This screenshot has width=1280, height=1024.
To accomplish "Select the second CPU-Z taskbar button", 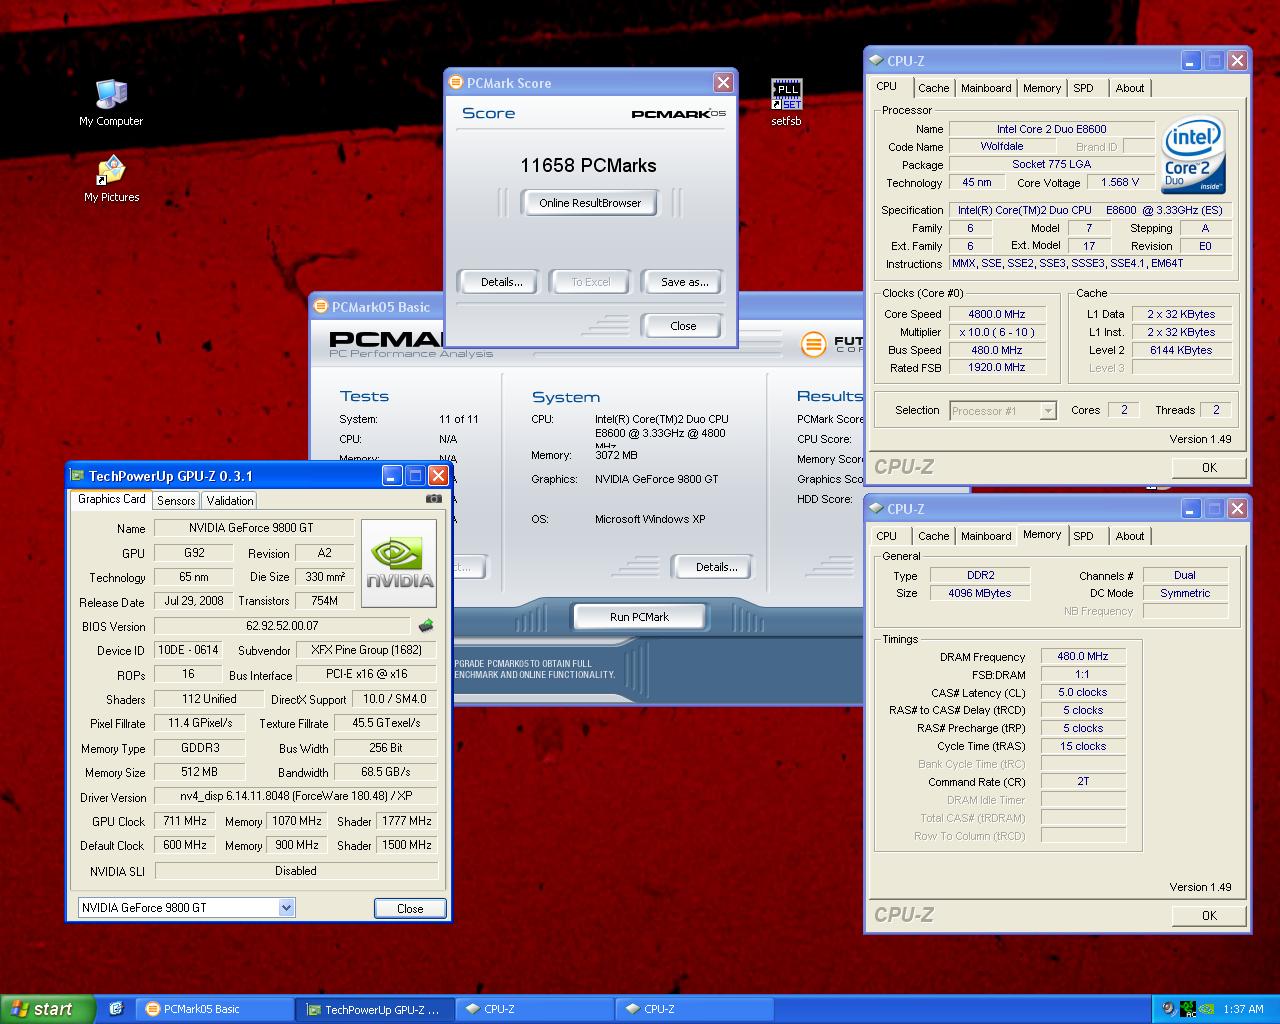I will click(693, 1009).
